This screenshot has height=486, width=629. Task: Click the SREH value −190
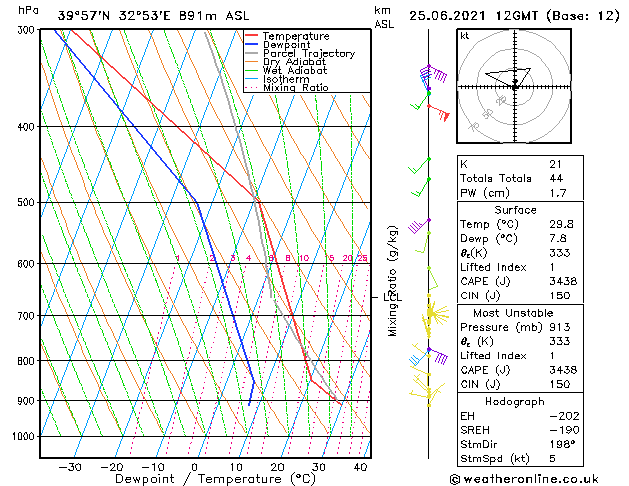(x=564, y=430)
